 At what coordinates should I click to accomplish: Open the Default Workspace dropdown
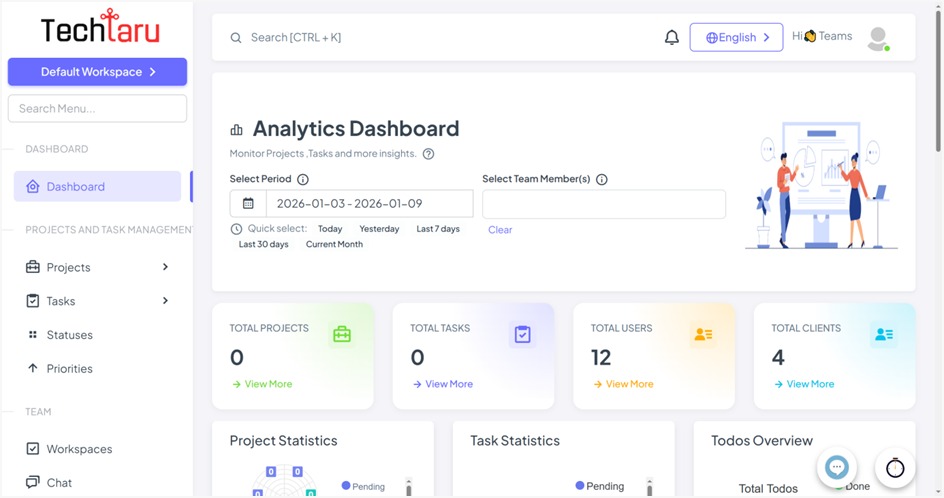[97, 72]
